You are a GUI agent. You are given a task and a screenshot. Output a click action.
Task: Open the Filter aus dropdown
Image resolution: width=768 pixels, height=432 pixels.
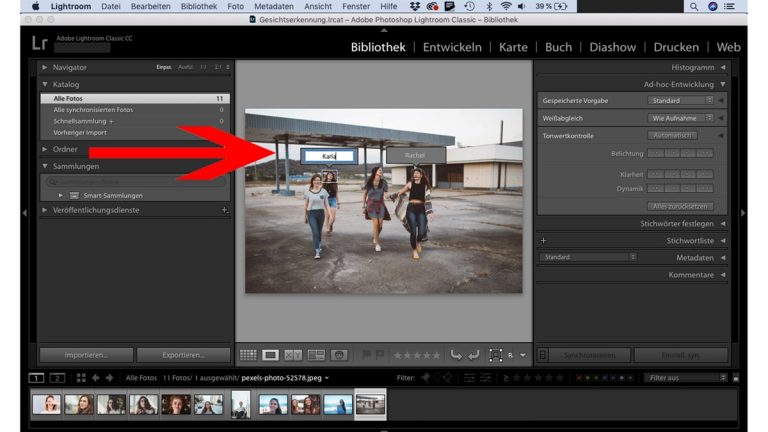tap(686, 378)
